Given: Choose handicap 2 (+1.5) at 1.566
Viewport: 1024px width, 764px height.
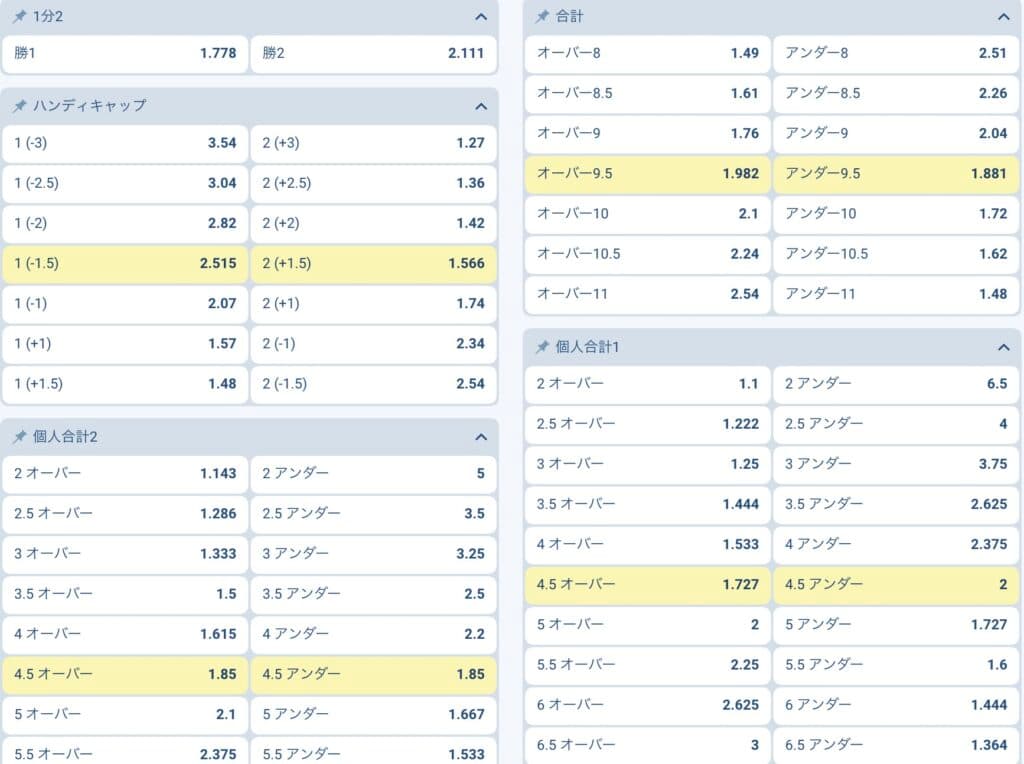Looking at the screenshot, I should pyautogui.click(x=373, y=263).
